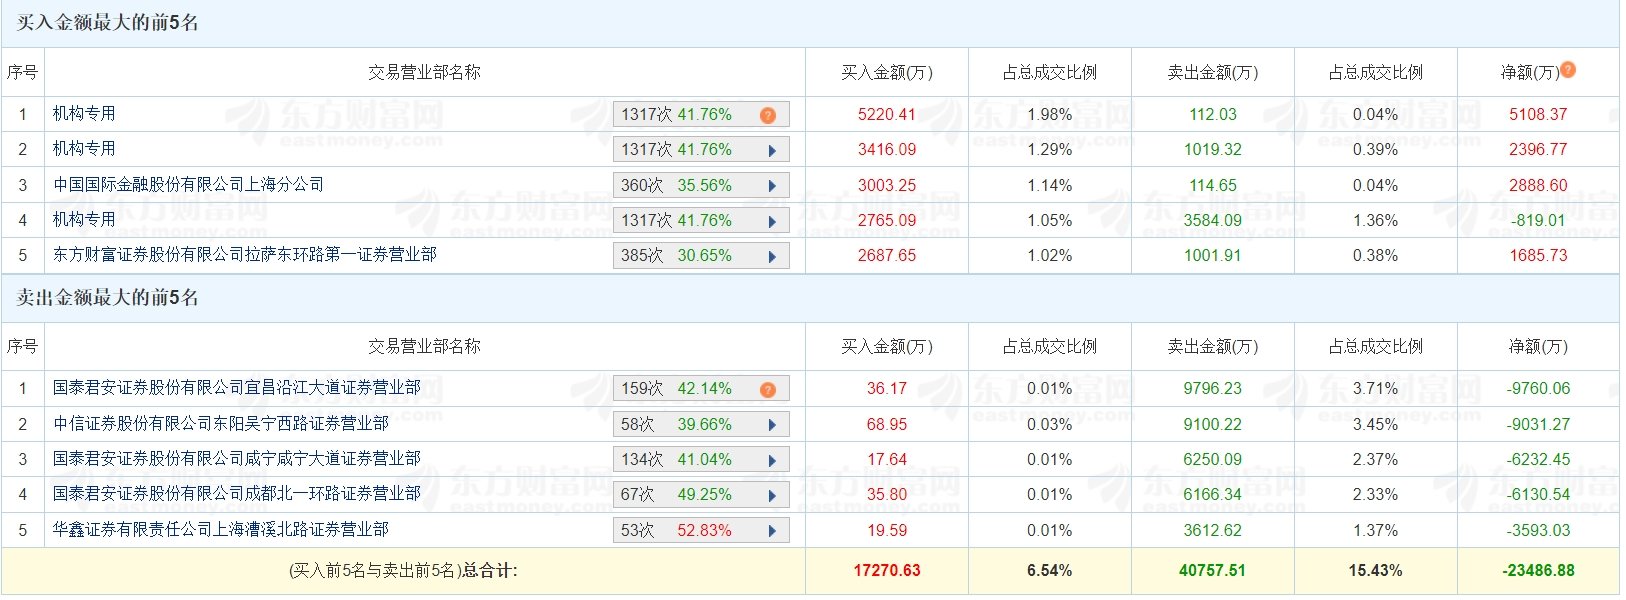1626x600 pixels.
Task: Click 卖出金额最大的前5名 section title
Action: point(107,298)
